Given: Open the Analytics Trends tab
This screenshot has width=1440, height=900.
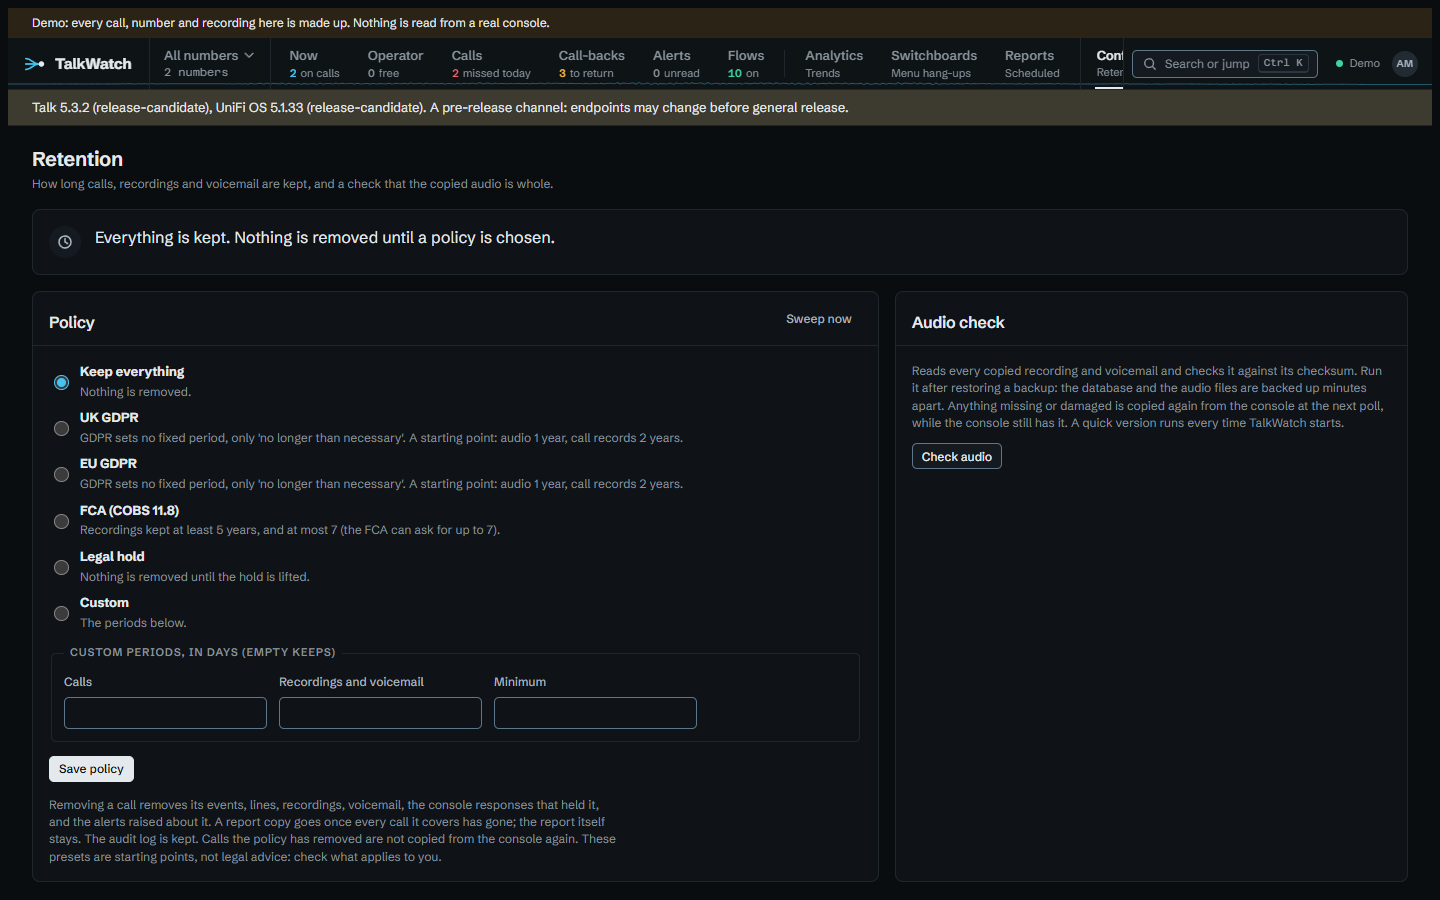Looking at the screenshot, I should (x=834, y=64).
